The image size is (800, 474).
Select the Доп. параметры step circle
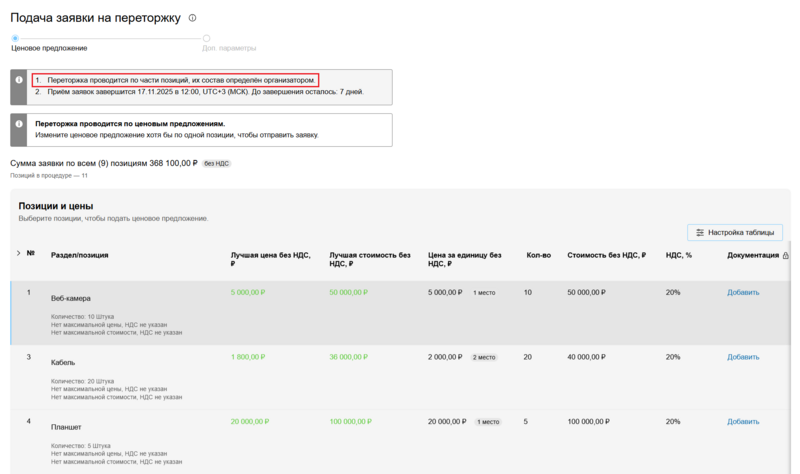pyautogui.click(x=206, y=38)
